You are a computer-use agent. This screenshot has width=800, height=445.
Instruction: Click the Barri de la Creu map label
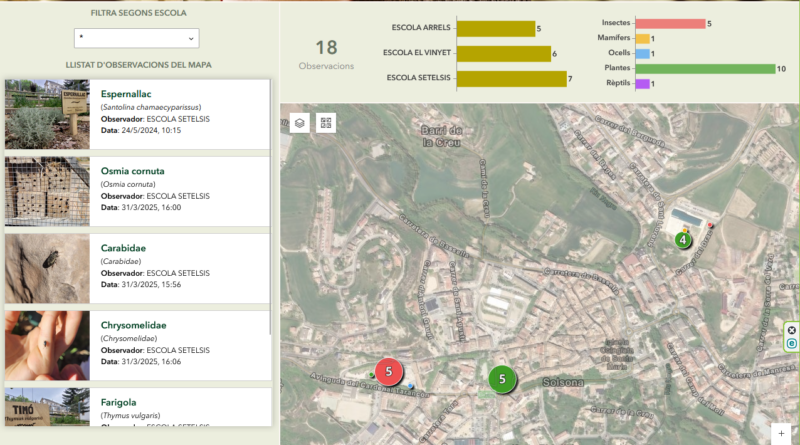tap(442, 136)
